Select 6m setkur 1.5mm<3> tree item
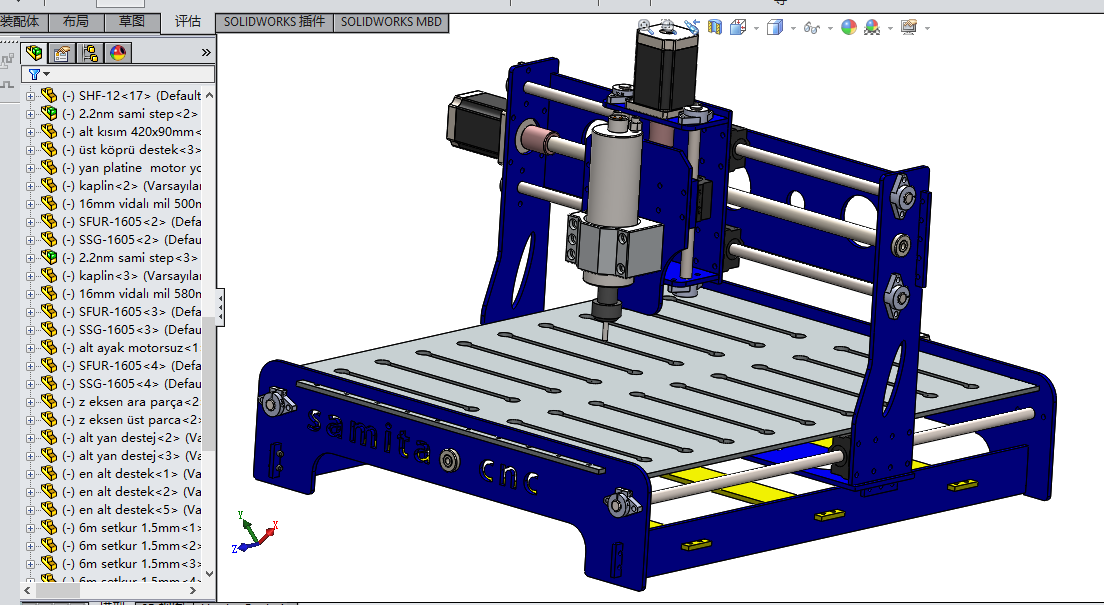The image size is (1104, 605). point(131,563)
